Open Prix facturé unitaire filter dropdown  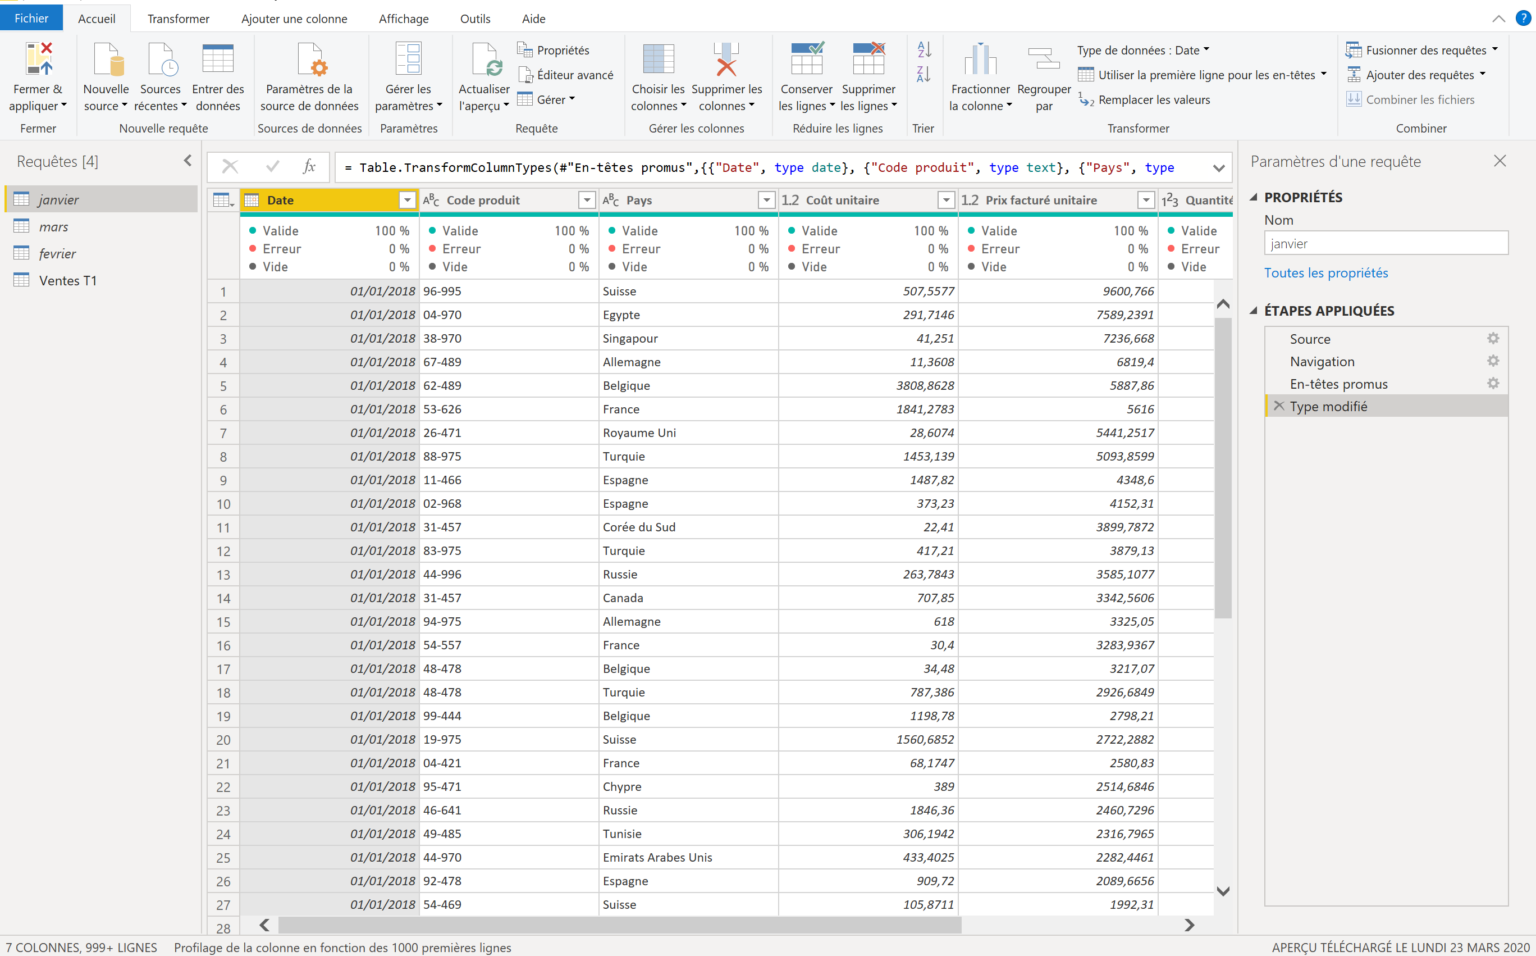[x=1146, y=200]
